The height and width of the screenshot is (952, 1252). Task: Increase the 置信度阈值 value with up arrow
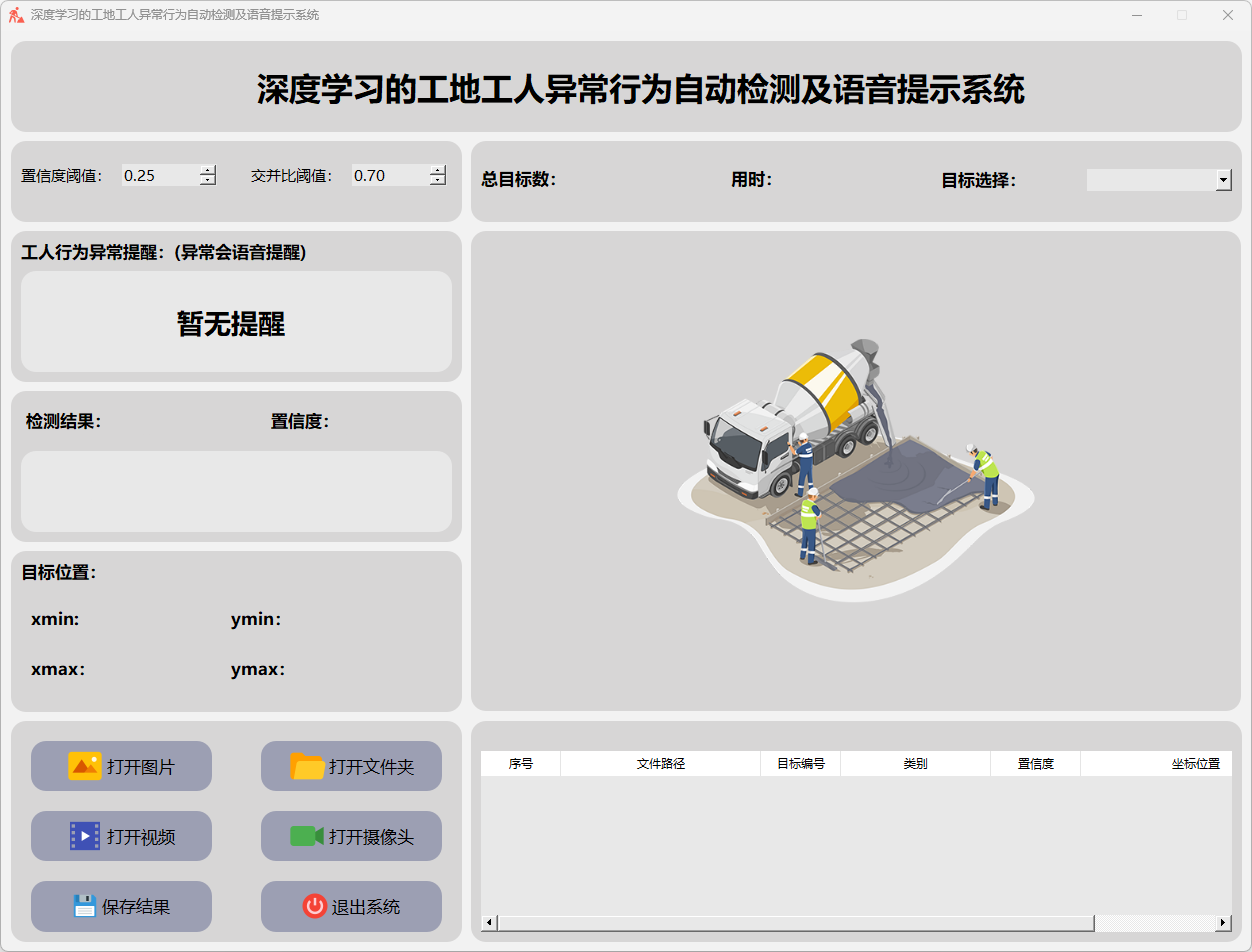point(207,170)
